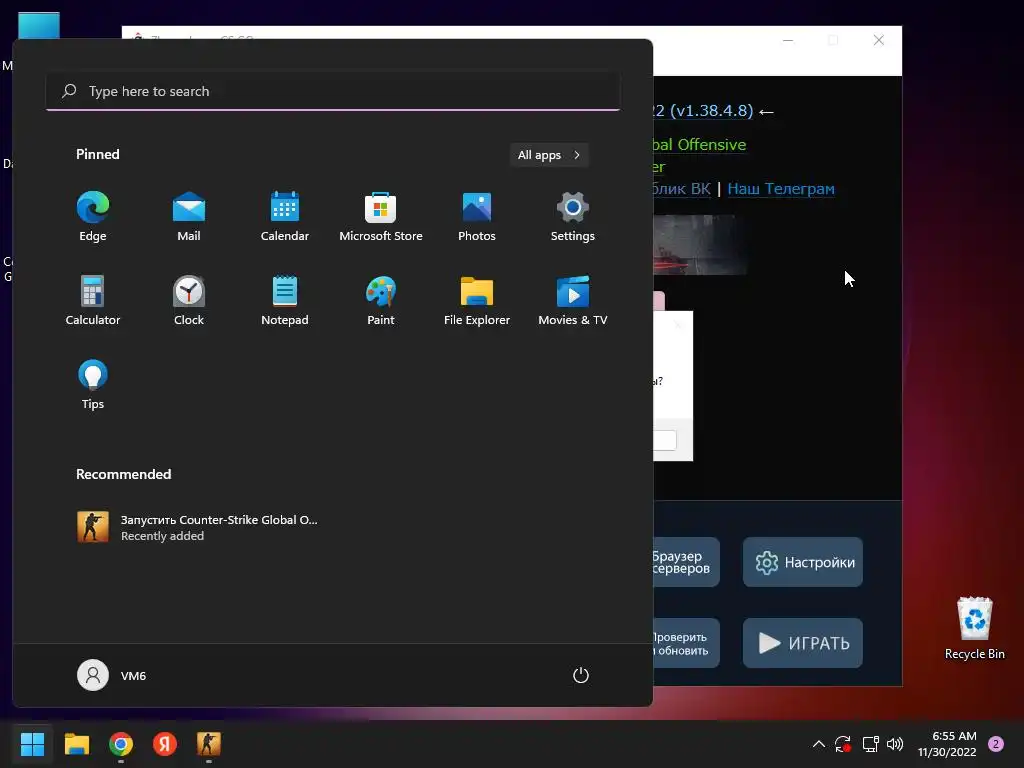
Task: Select the Recycle Bin desktop icon
Action: pyautogui.click(x=974, y=628)
